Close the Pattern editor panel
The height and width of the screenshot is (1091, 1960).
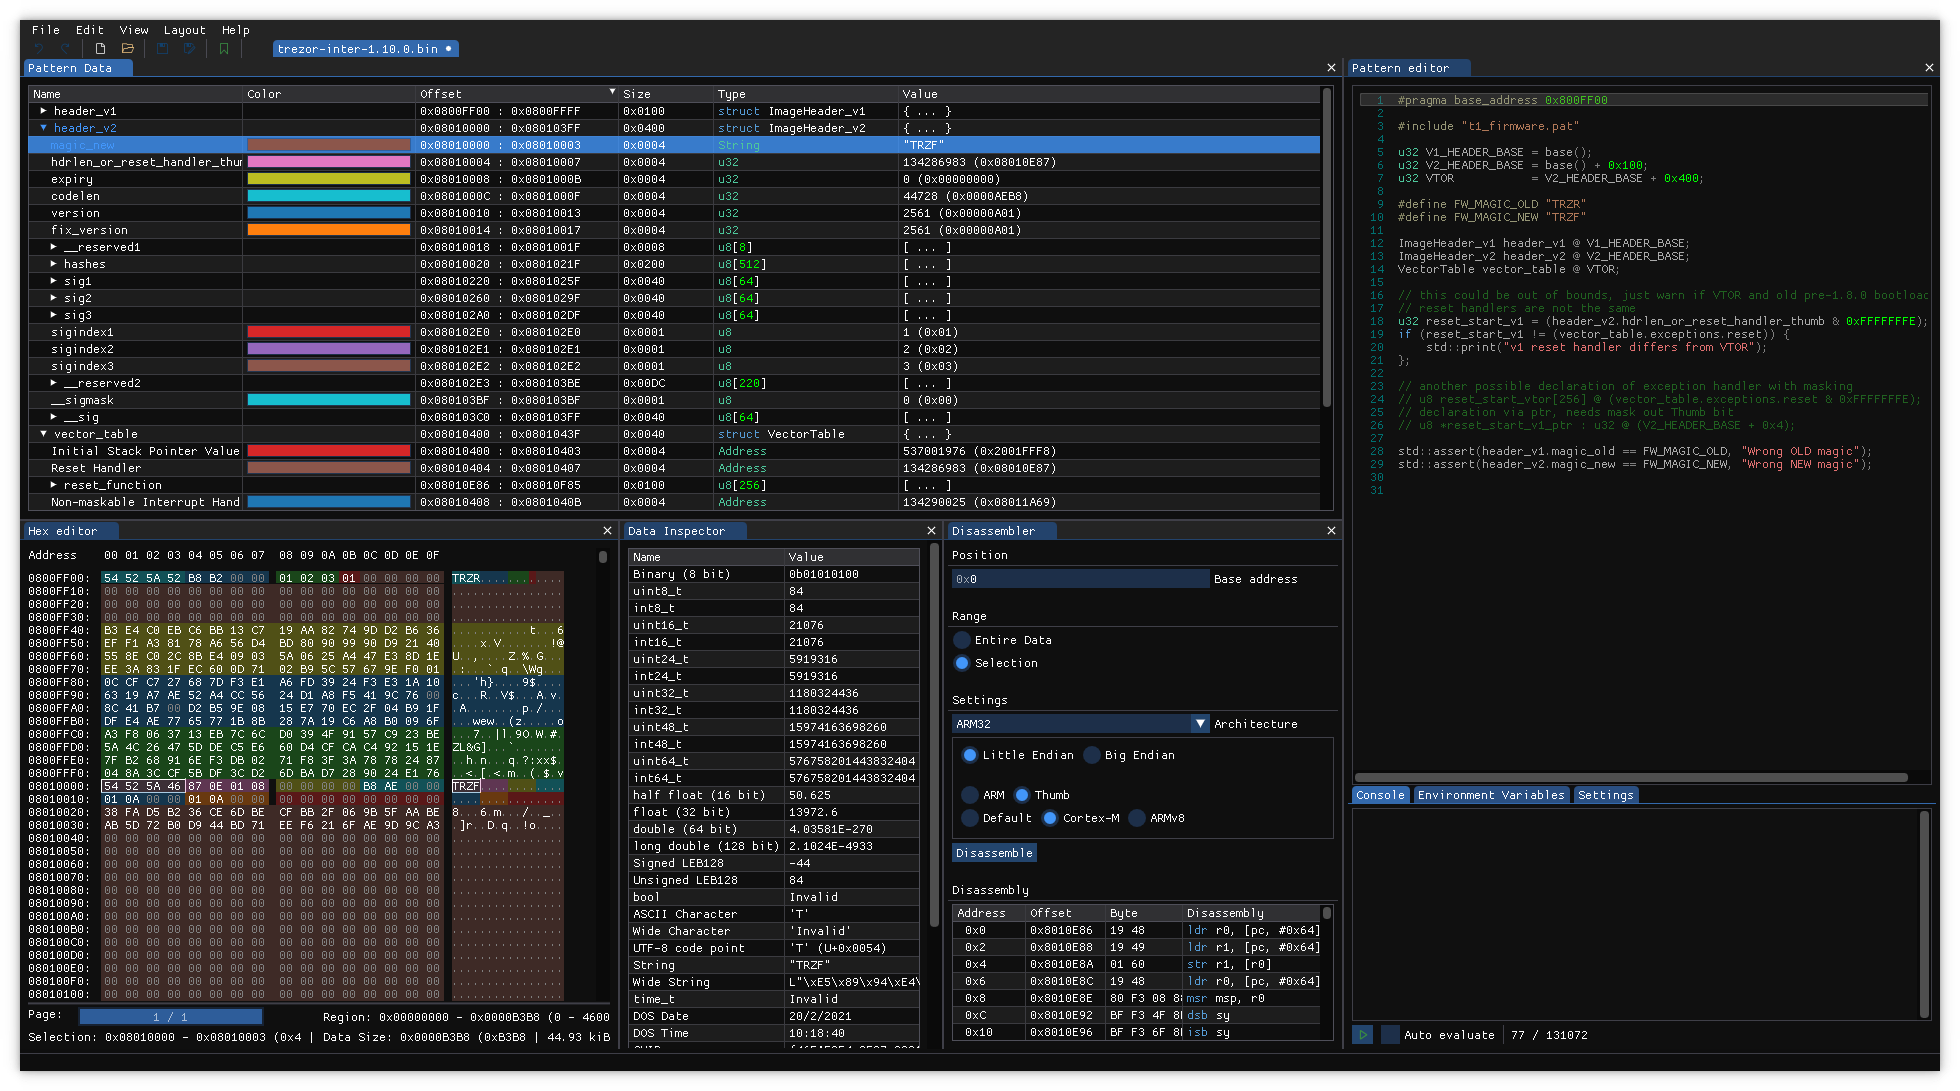[x=1929, y=68]
